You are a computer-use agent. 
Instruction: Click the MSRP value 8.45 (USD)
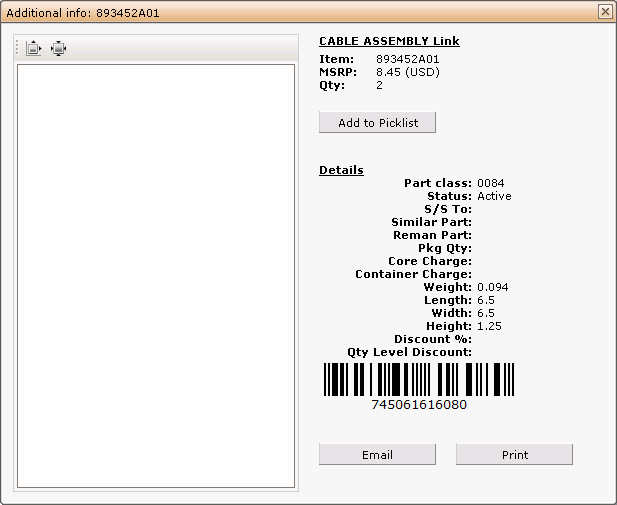[x=407, y=72]
